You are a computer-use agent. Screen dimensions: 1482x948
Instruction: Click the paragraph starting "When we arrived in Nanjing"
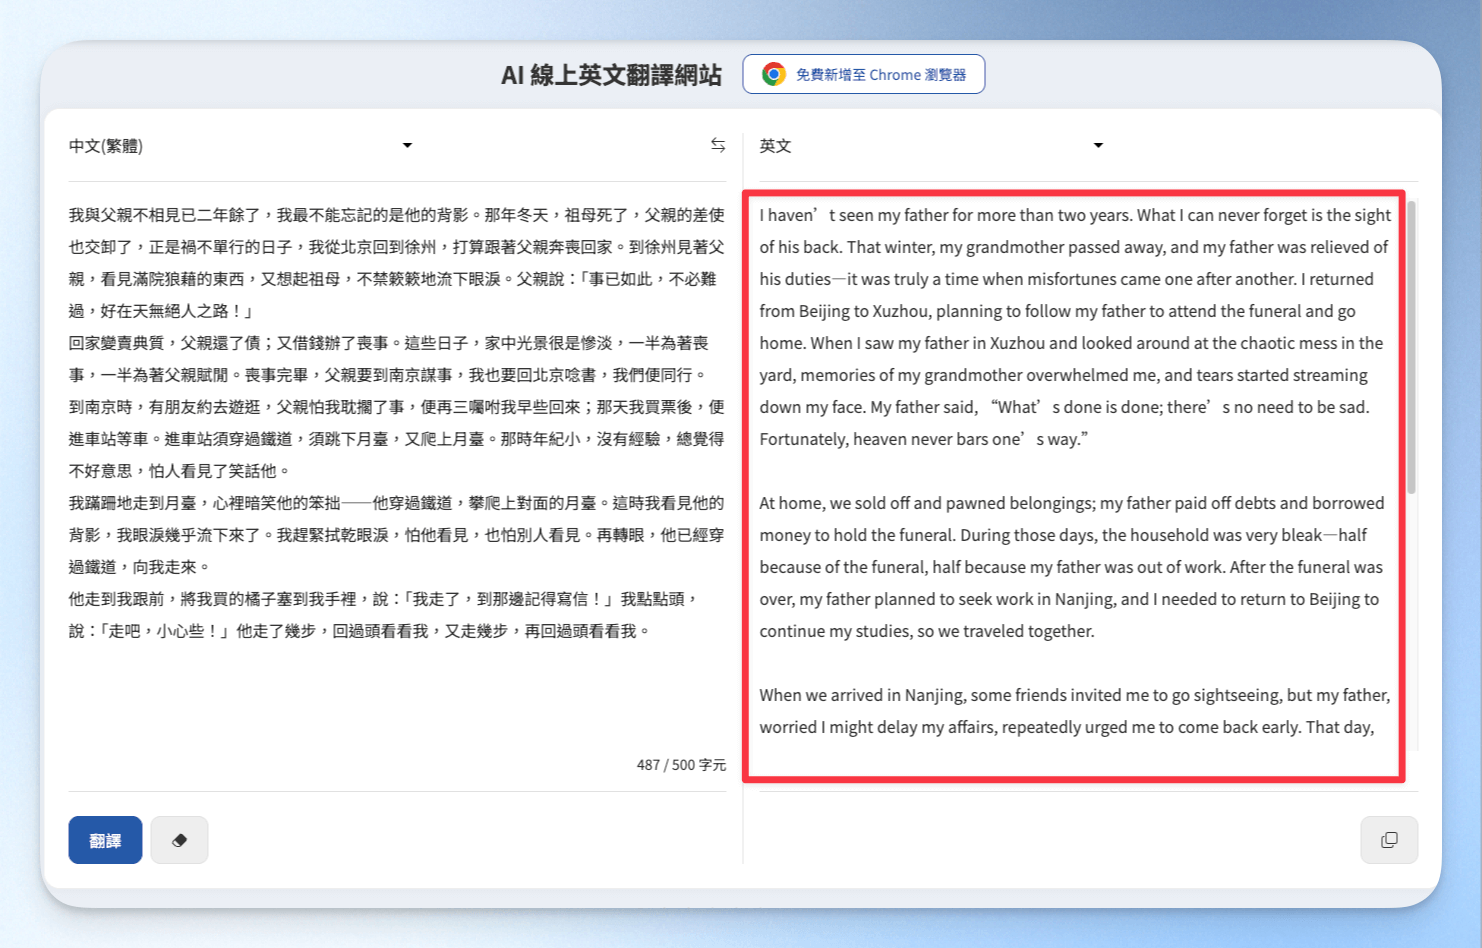coord(1074,710)
